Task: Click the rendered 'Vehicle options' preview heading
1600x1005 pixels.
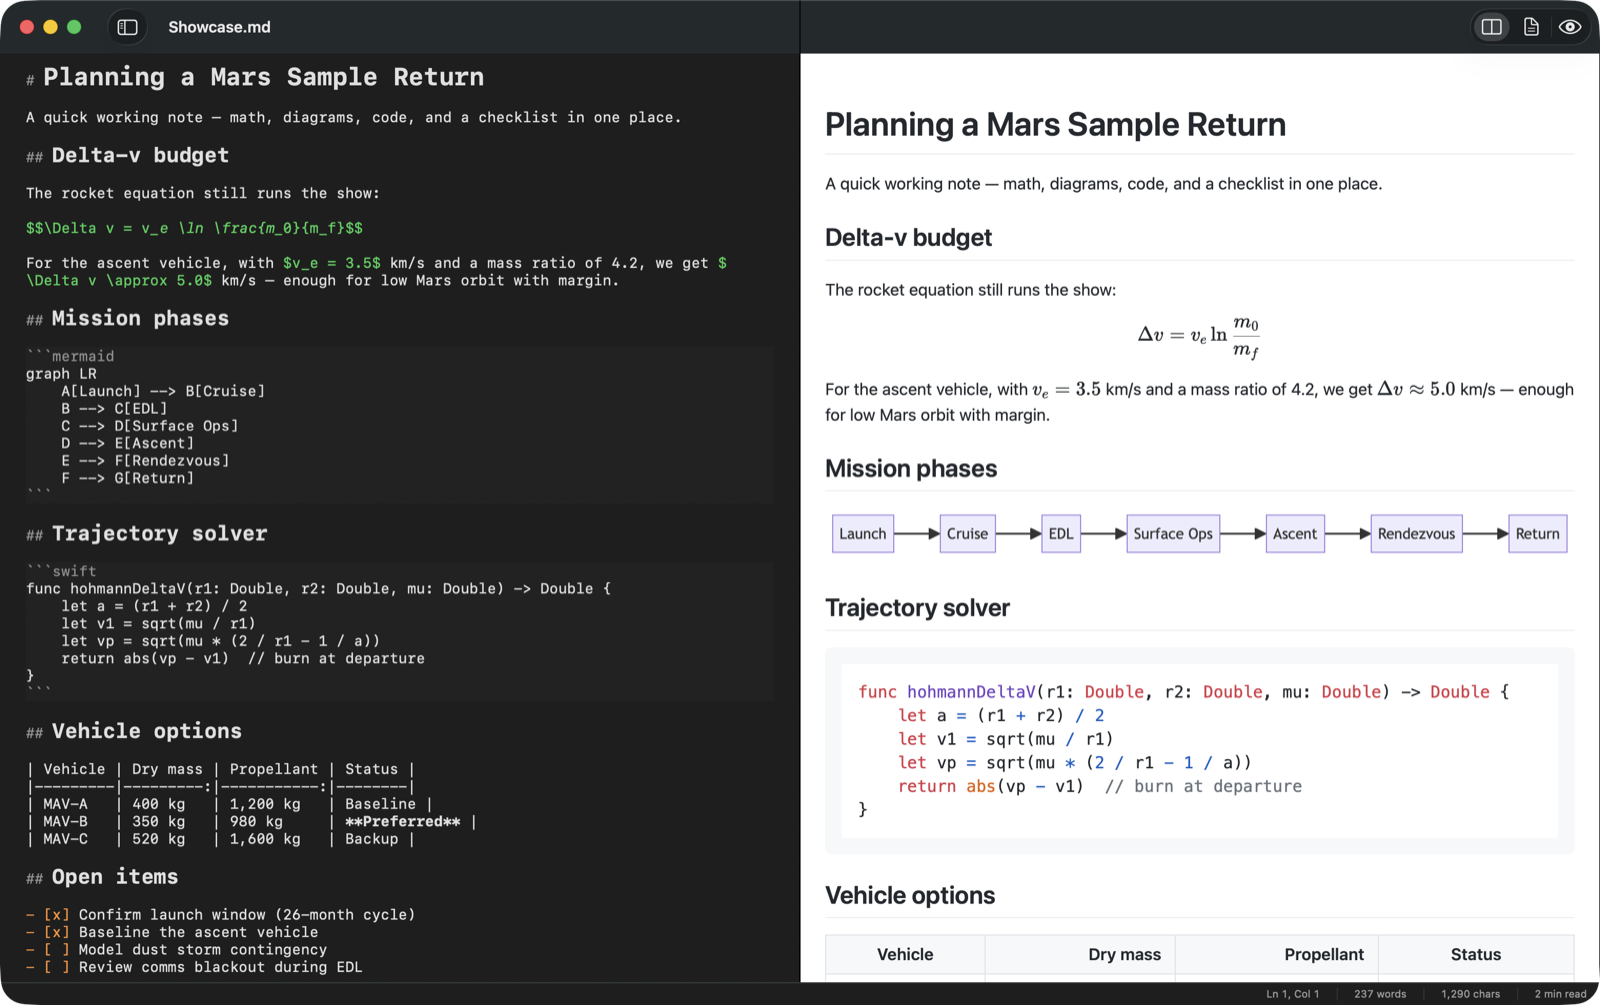Action: pos(910,895)
